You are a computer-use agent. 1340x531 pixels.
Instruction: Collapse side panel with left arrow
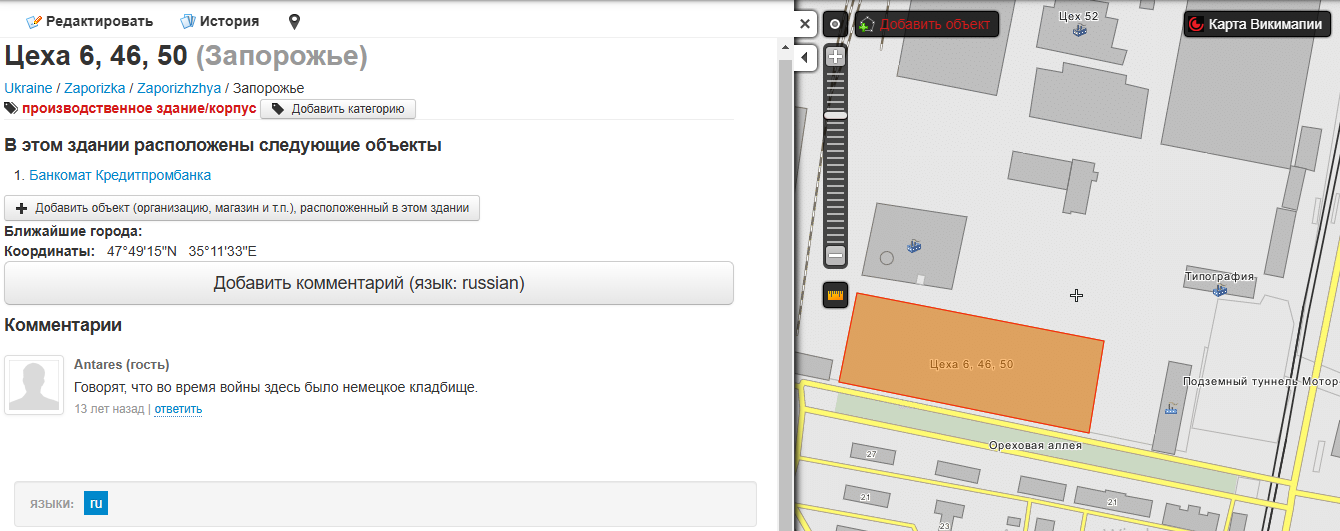coord(805,59)
